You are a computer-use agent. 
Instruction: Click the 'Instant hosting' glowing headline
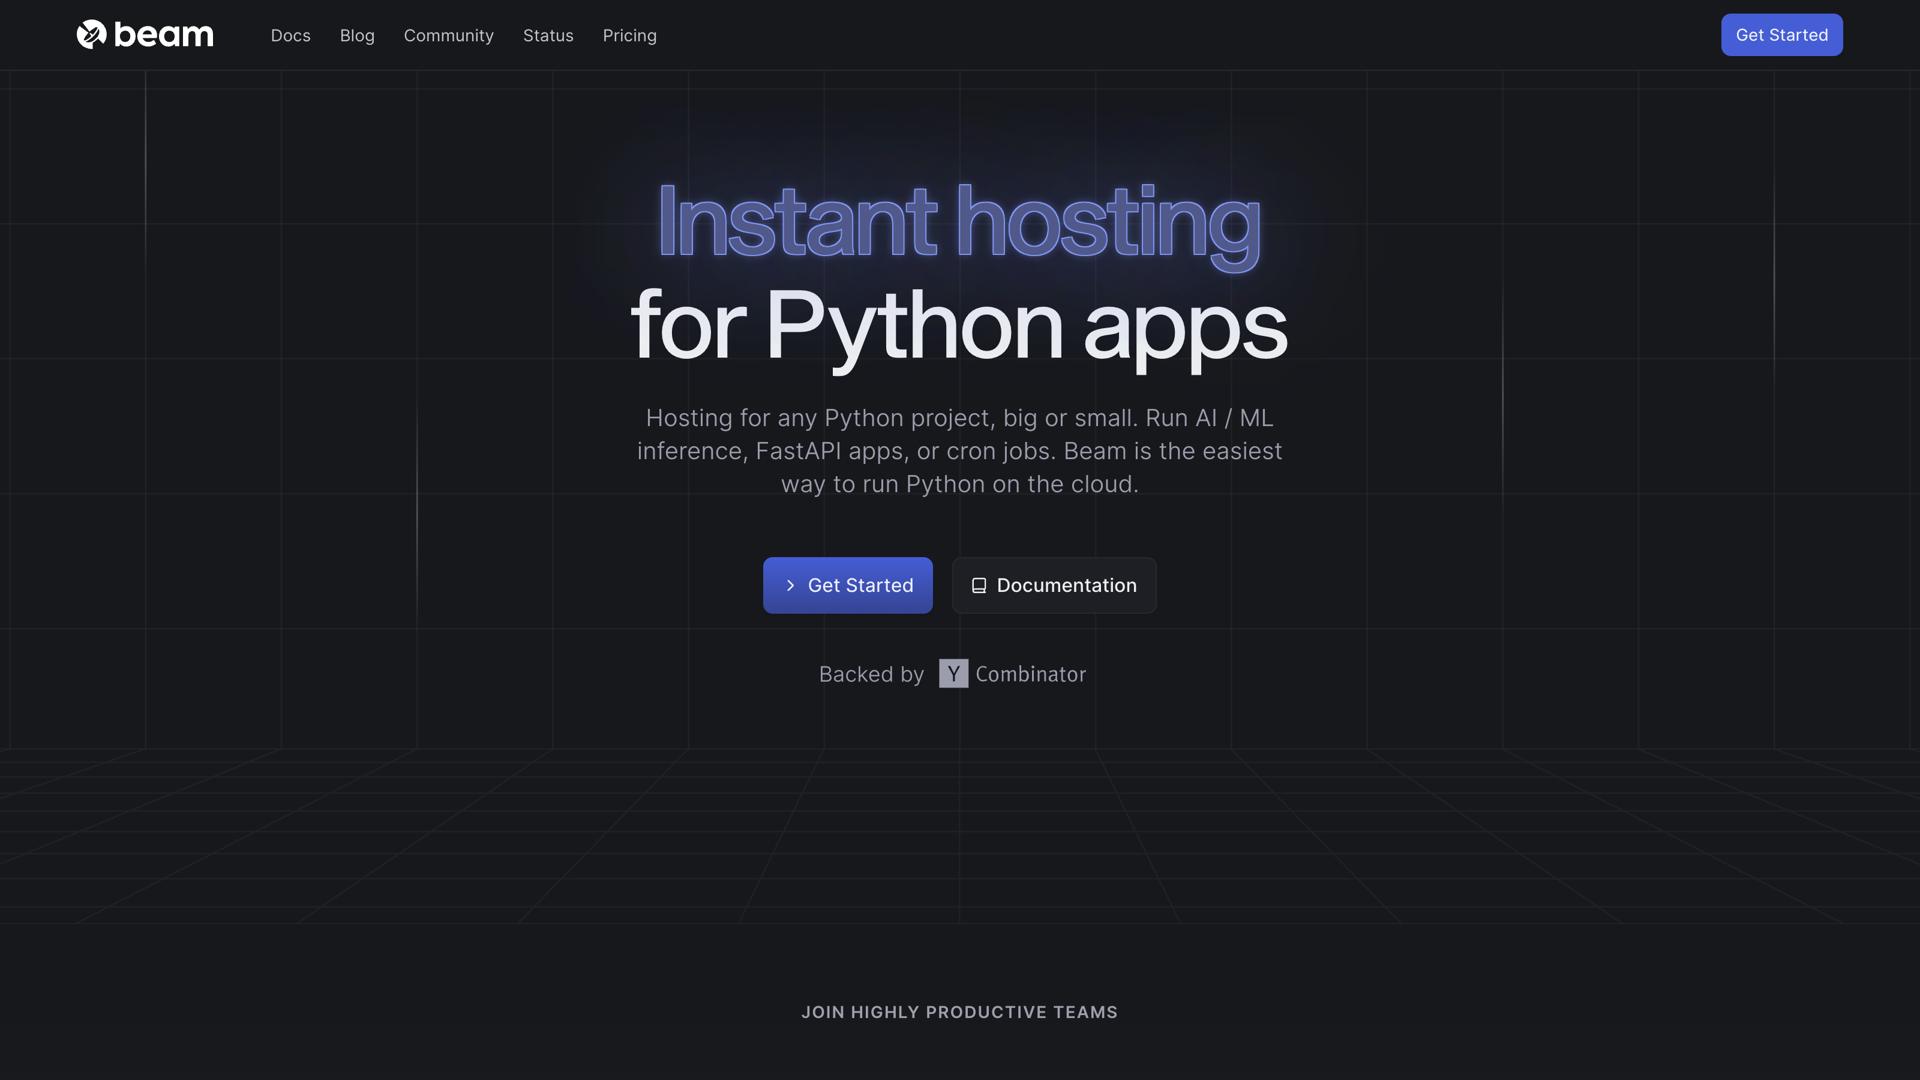click(x=958, y=222)
